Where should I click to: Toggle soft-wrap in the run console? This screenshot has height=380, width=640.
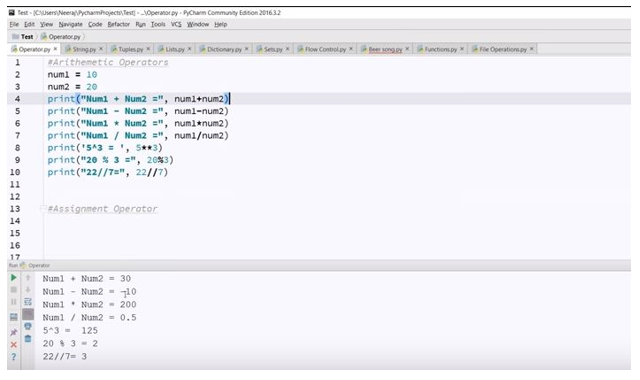28,302
